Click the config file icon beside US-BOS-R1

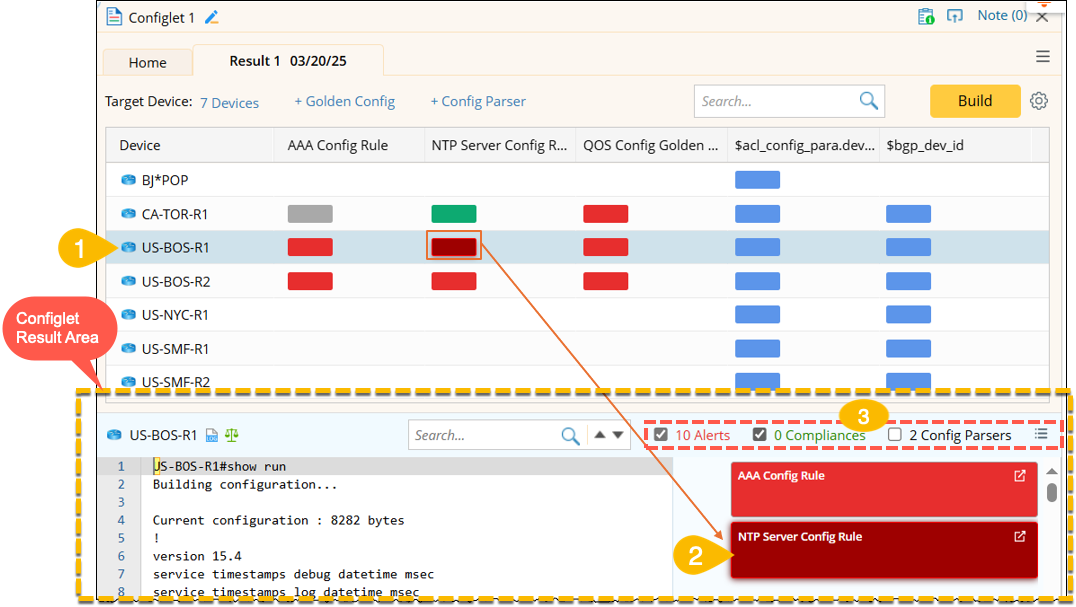pos(212,435)
